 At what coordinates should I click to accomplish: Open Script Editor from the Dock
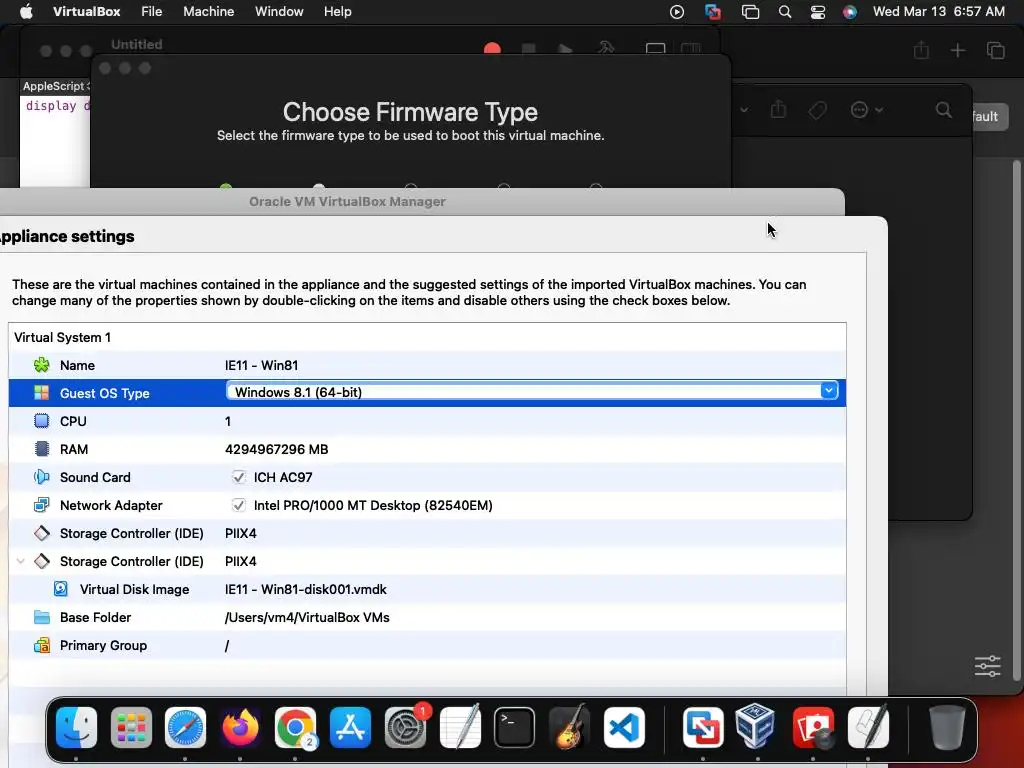coord(868,727)
